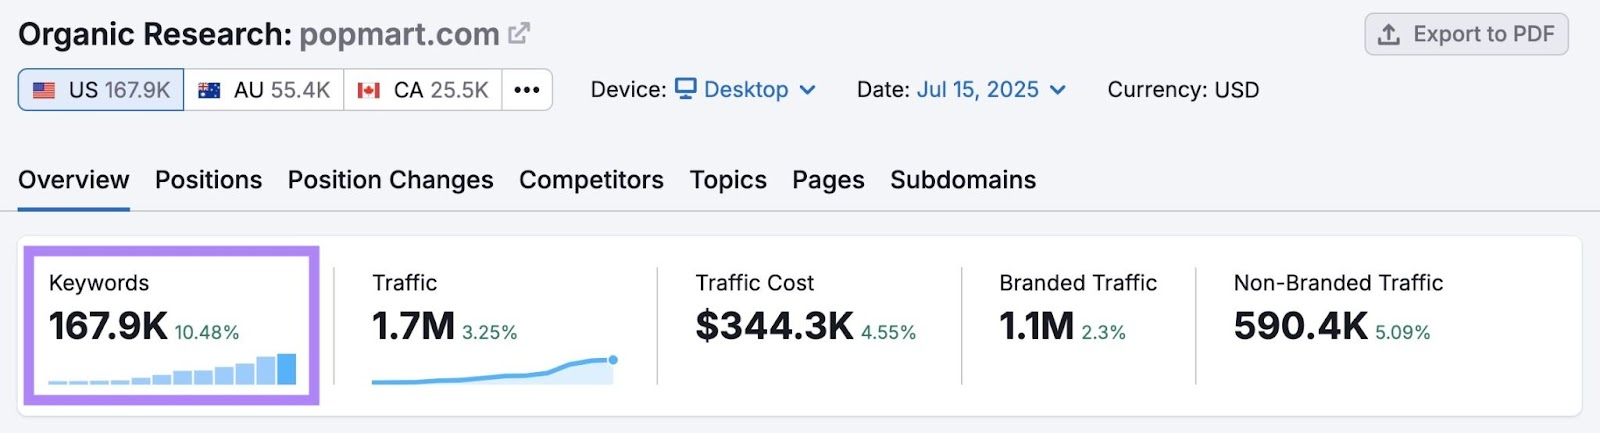This screenshot has width=1600, height=433.
Task: Click the Keywords 167.9K metric value
Action: coord(108,326)
